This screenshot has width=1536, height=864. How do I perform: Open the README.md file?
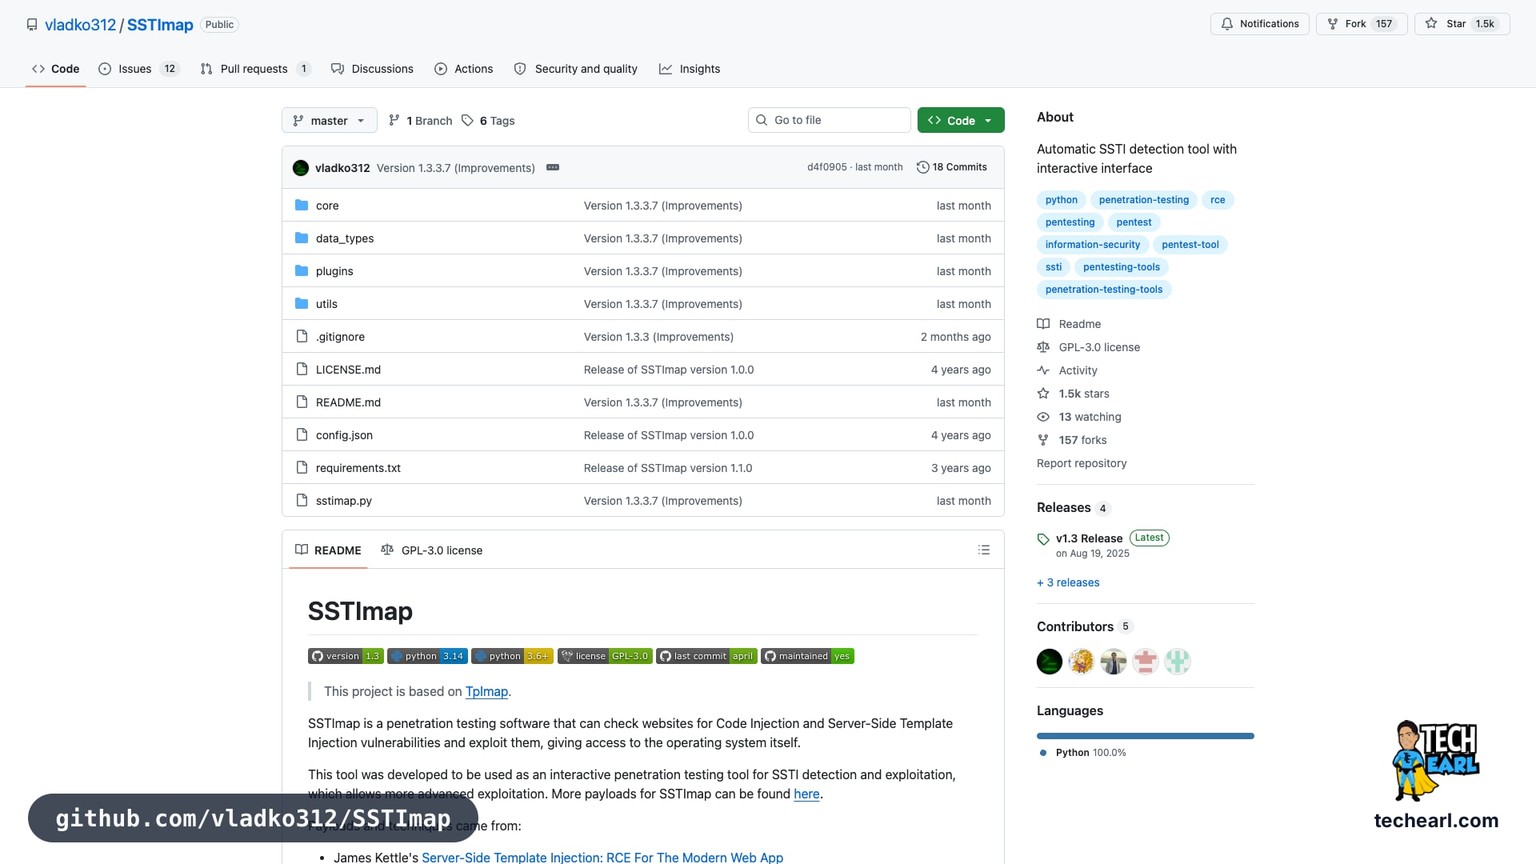click(348, 402)
